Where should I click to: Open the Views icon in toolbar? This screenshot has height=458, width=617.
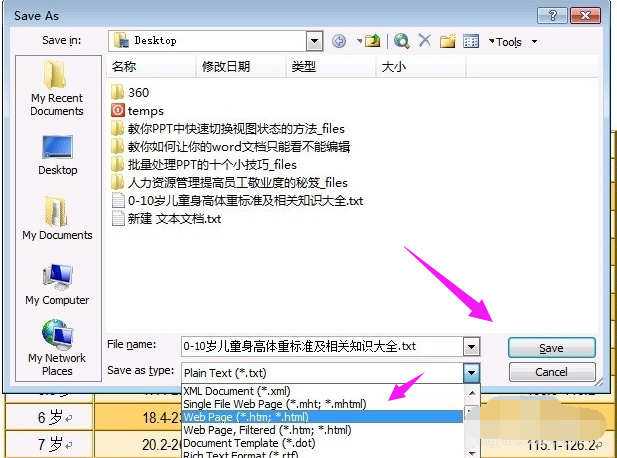[470, 41]
